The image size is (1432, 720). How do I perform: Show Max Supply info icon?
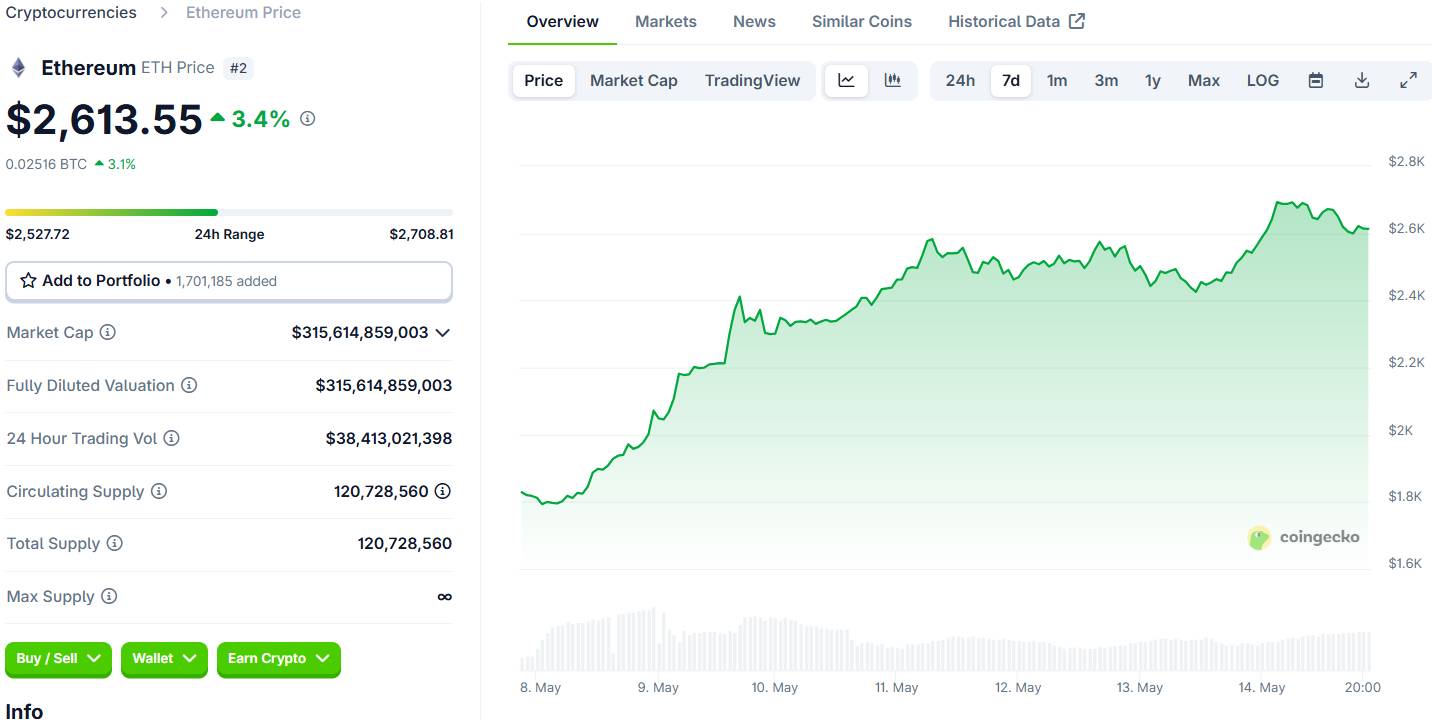click(x=109, y=596)
